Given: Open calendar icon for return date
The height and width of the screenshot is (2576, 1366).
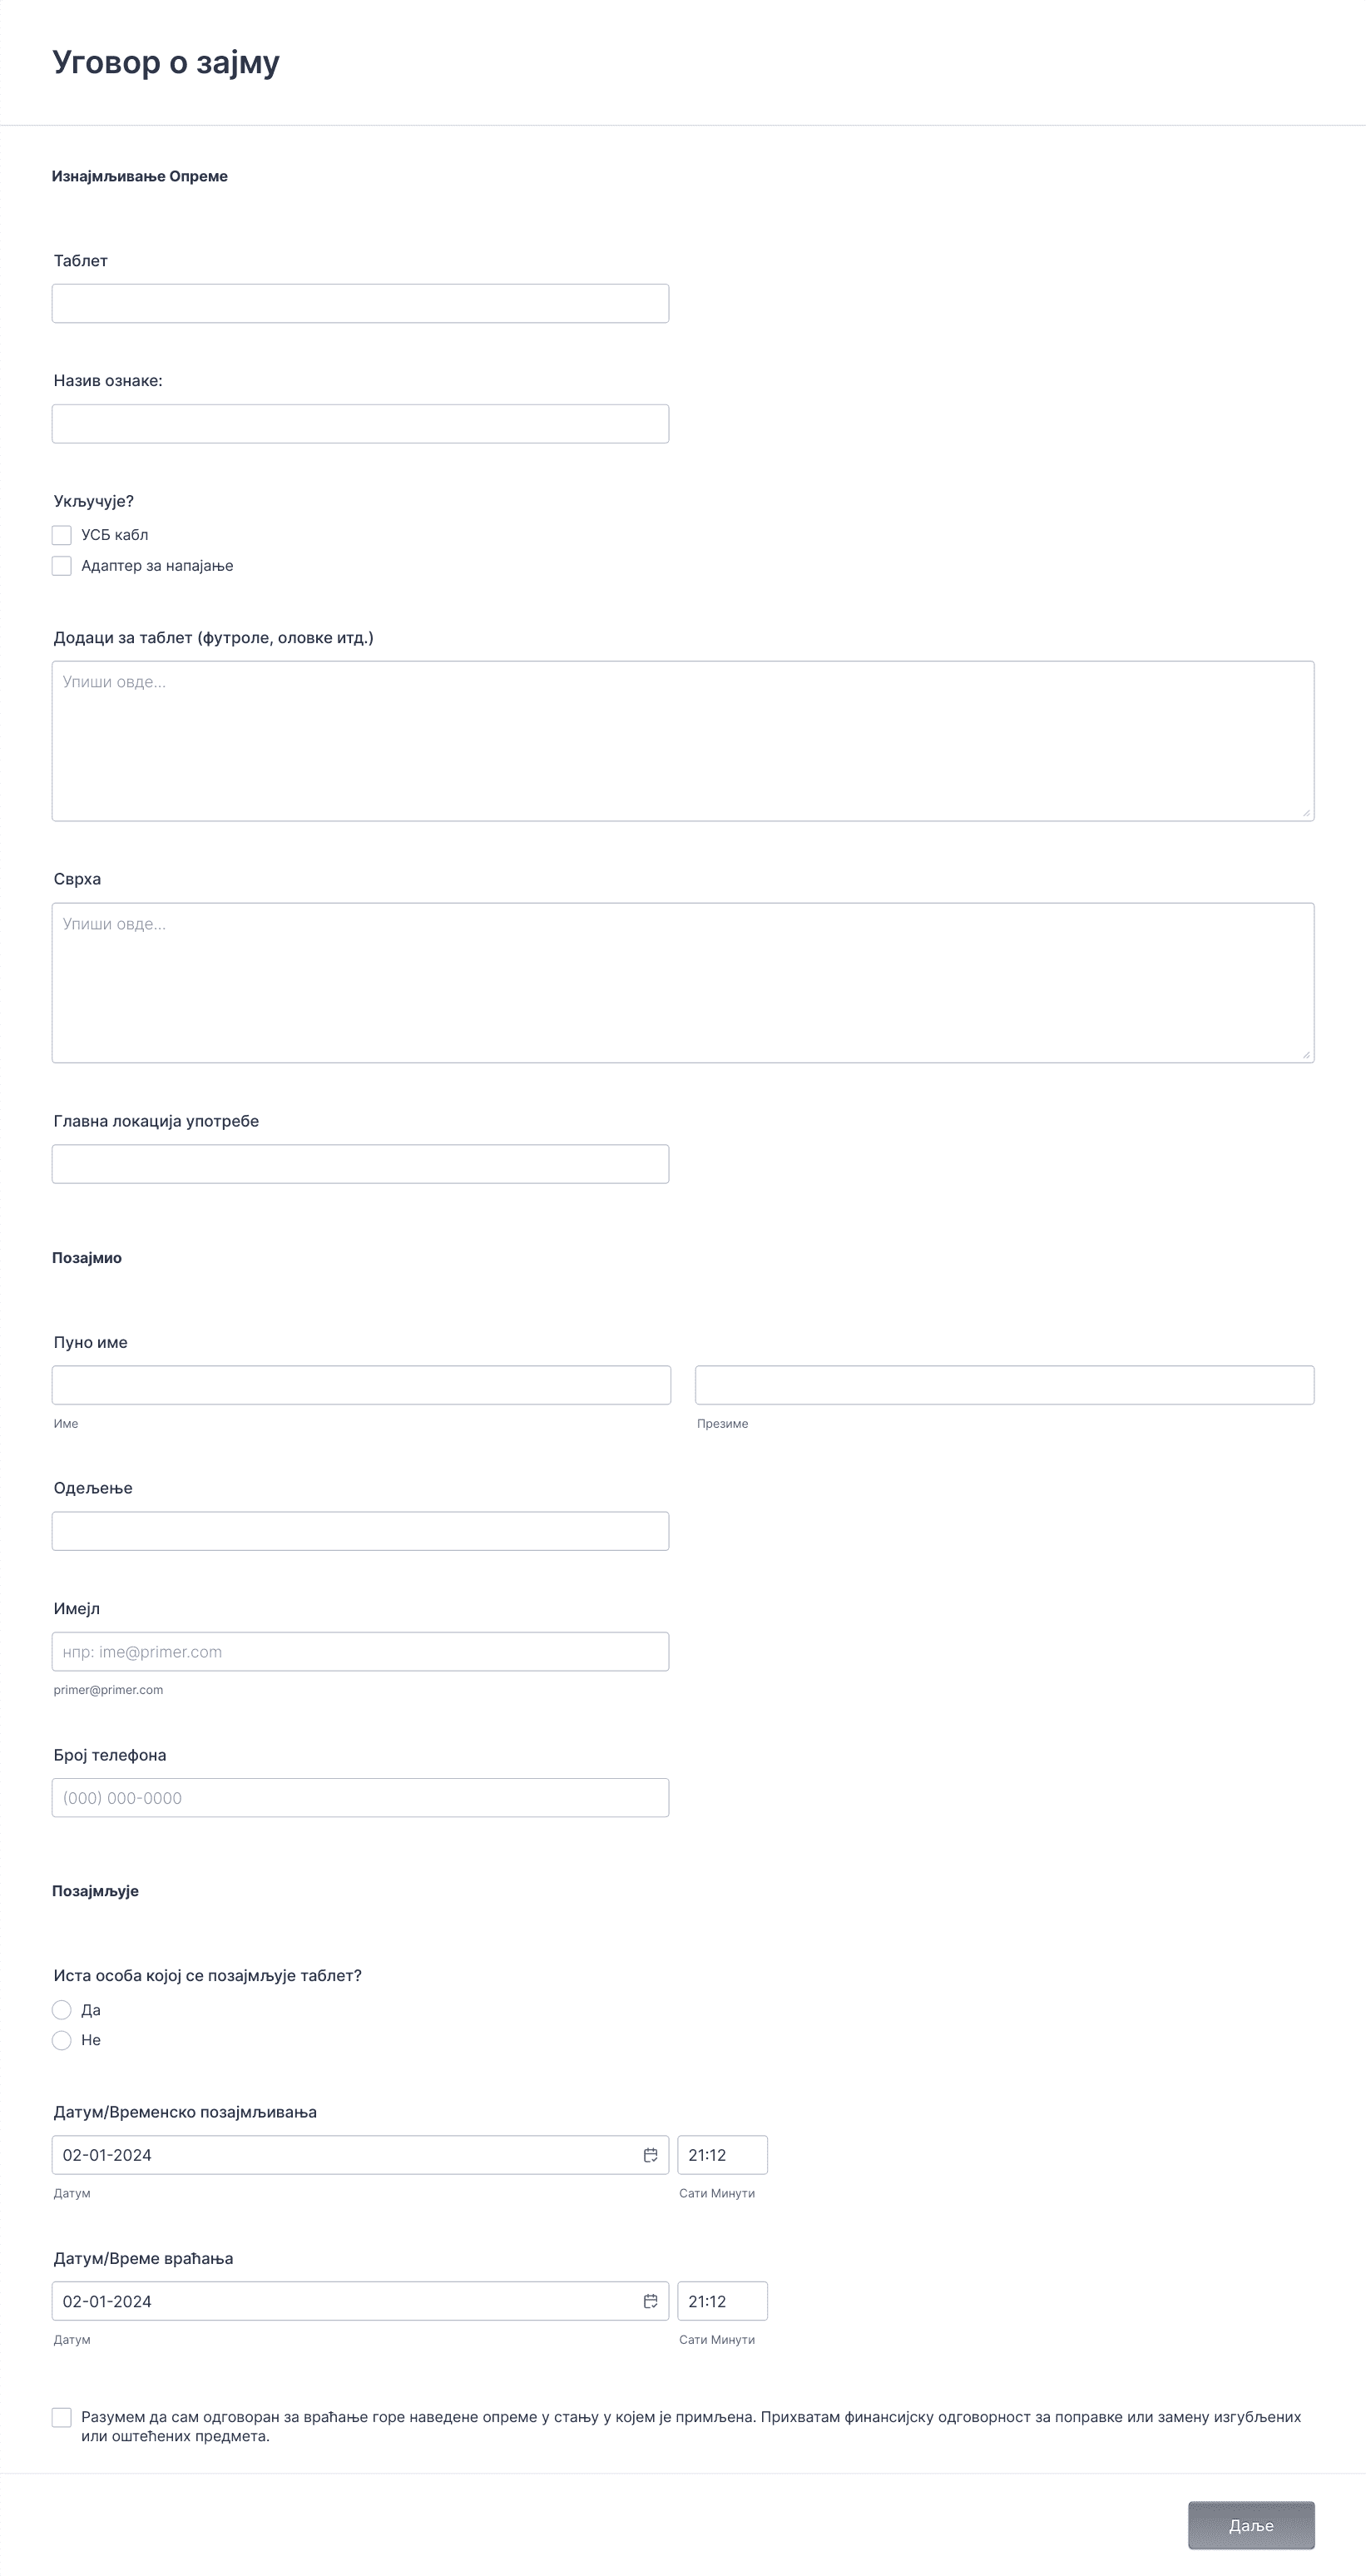Looking at the screenshot, I should pos(650,2301).
